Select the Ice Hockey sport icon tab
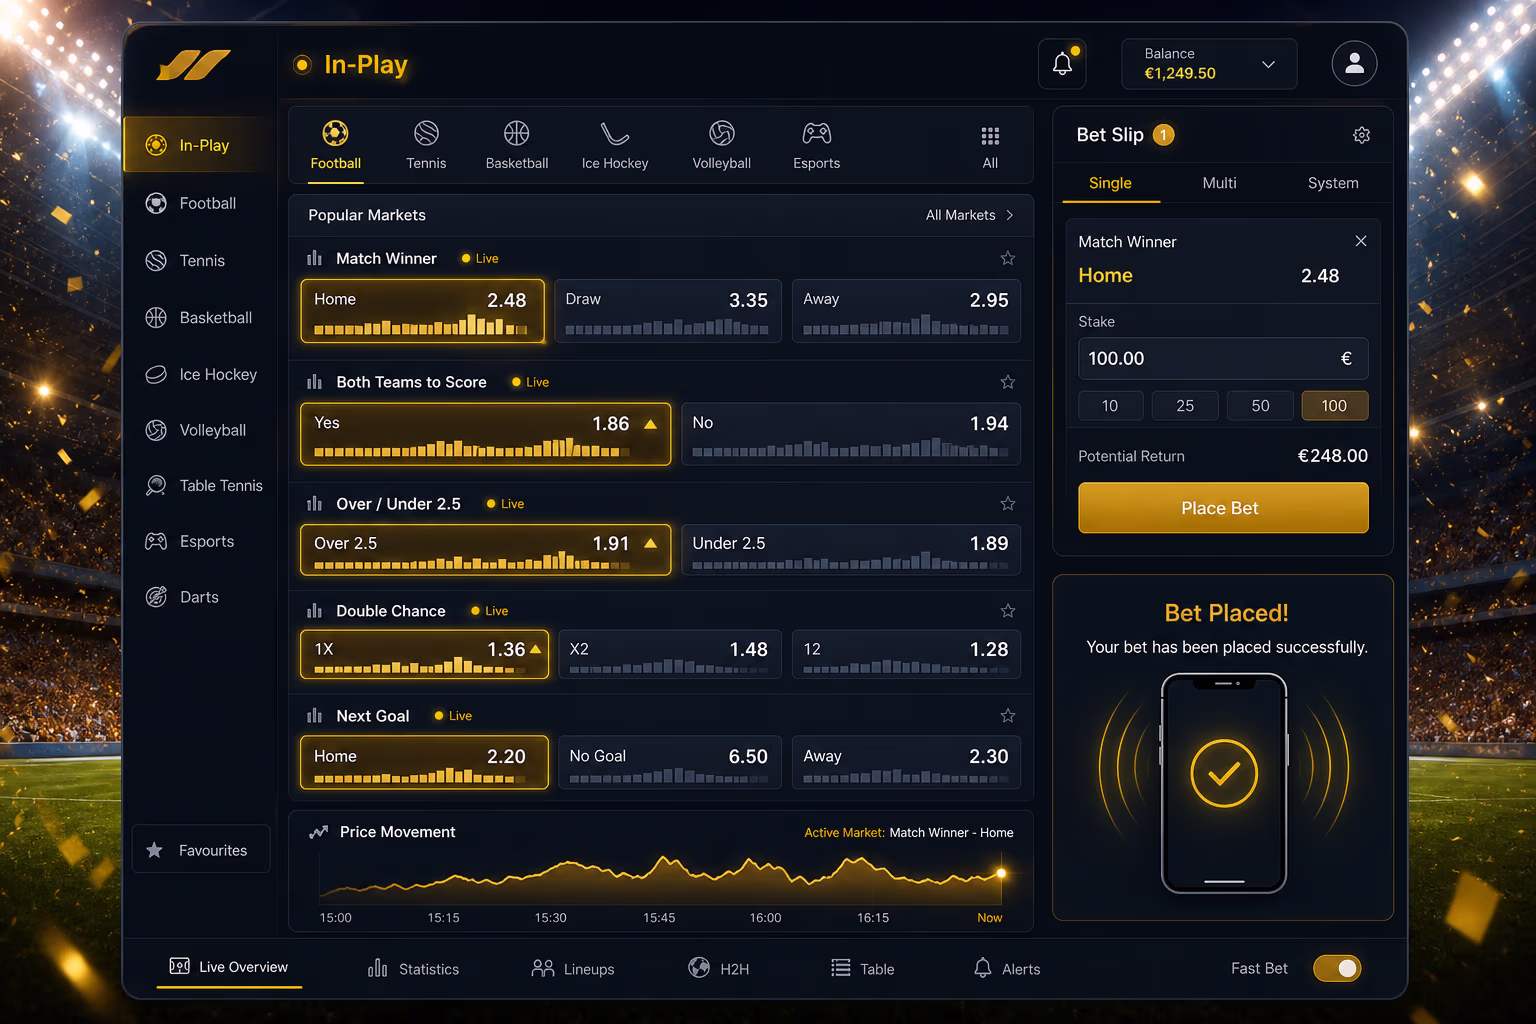This screenshot has width=1536, height=1024. tap(615, 146)
